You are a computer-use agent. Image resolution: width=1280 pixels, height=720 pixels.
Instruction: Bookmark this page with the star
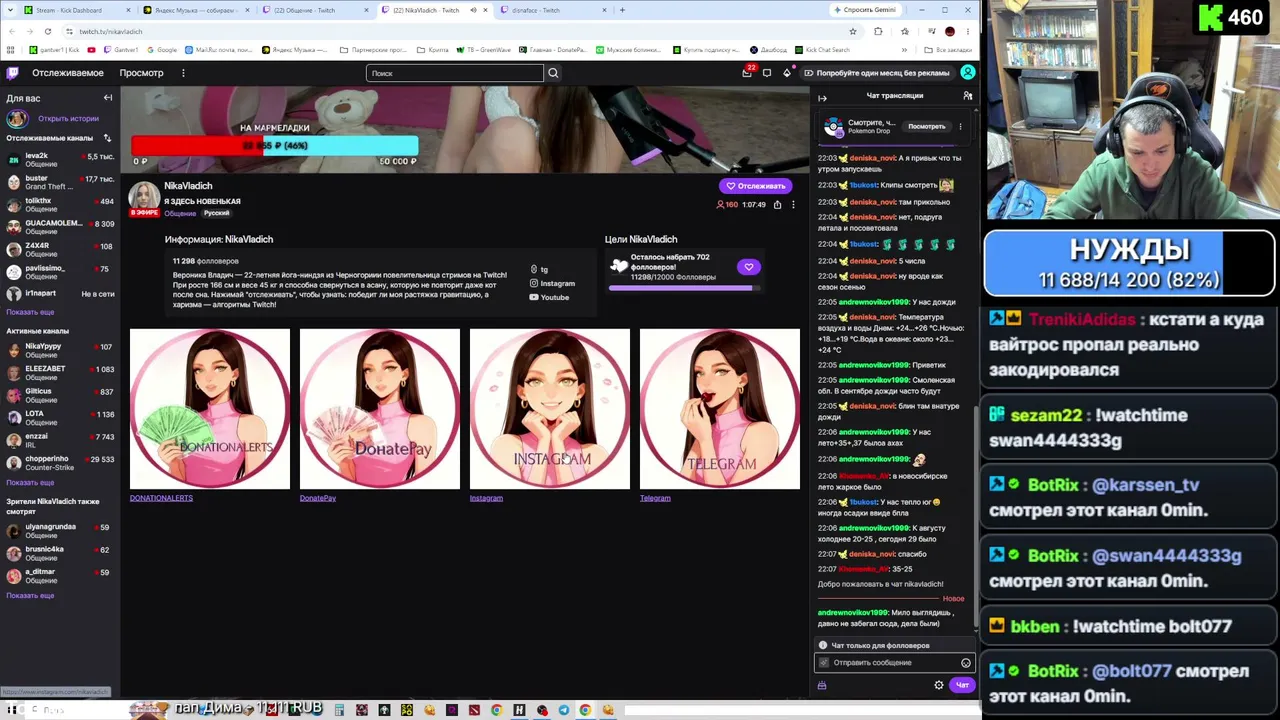click(853, 31)
